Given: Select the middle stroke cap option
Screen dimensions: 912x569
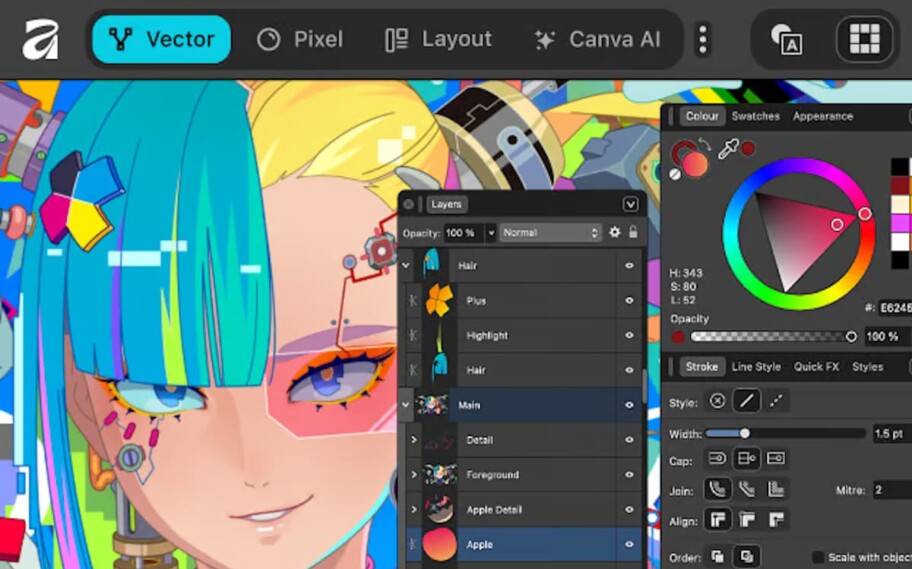Looking at the screenshot, I should (746, 459).
